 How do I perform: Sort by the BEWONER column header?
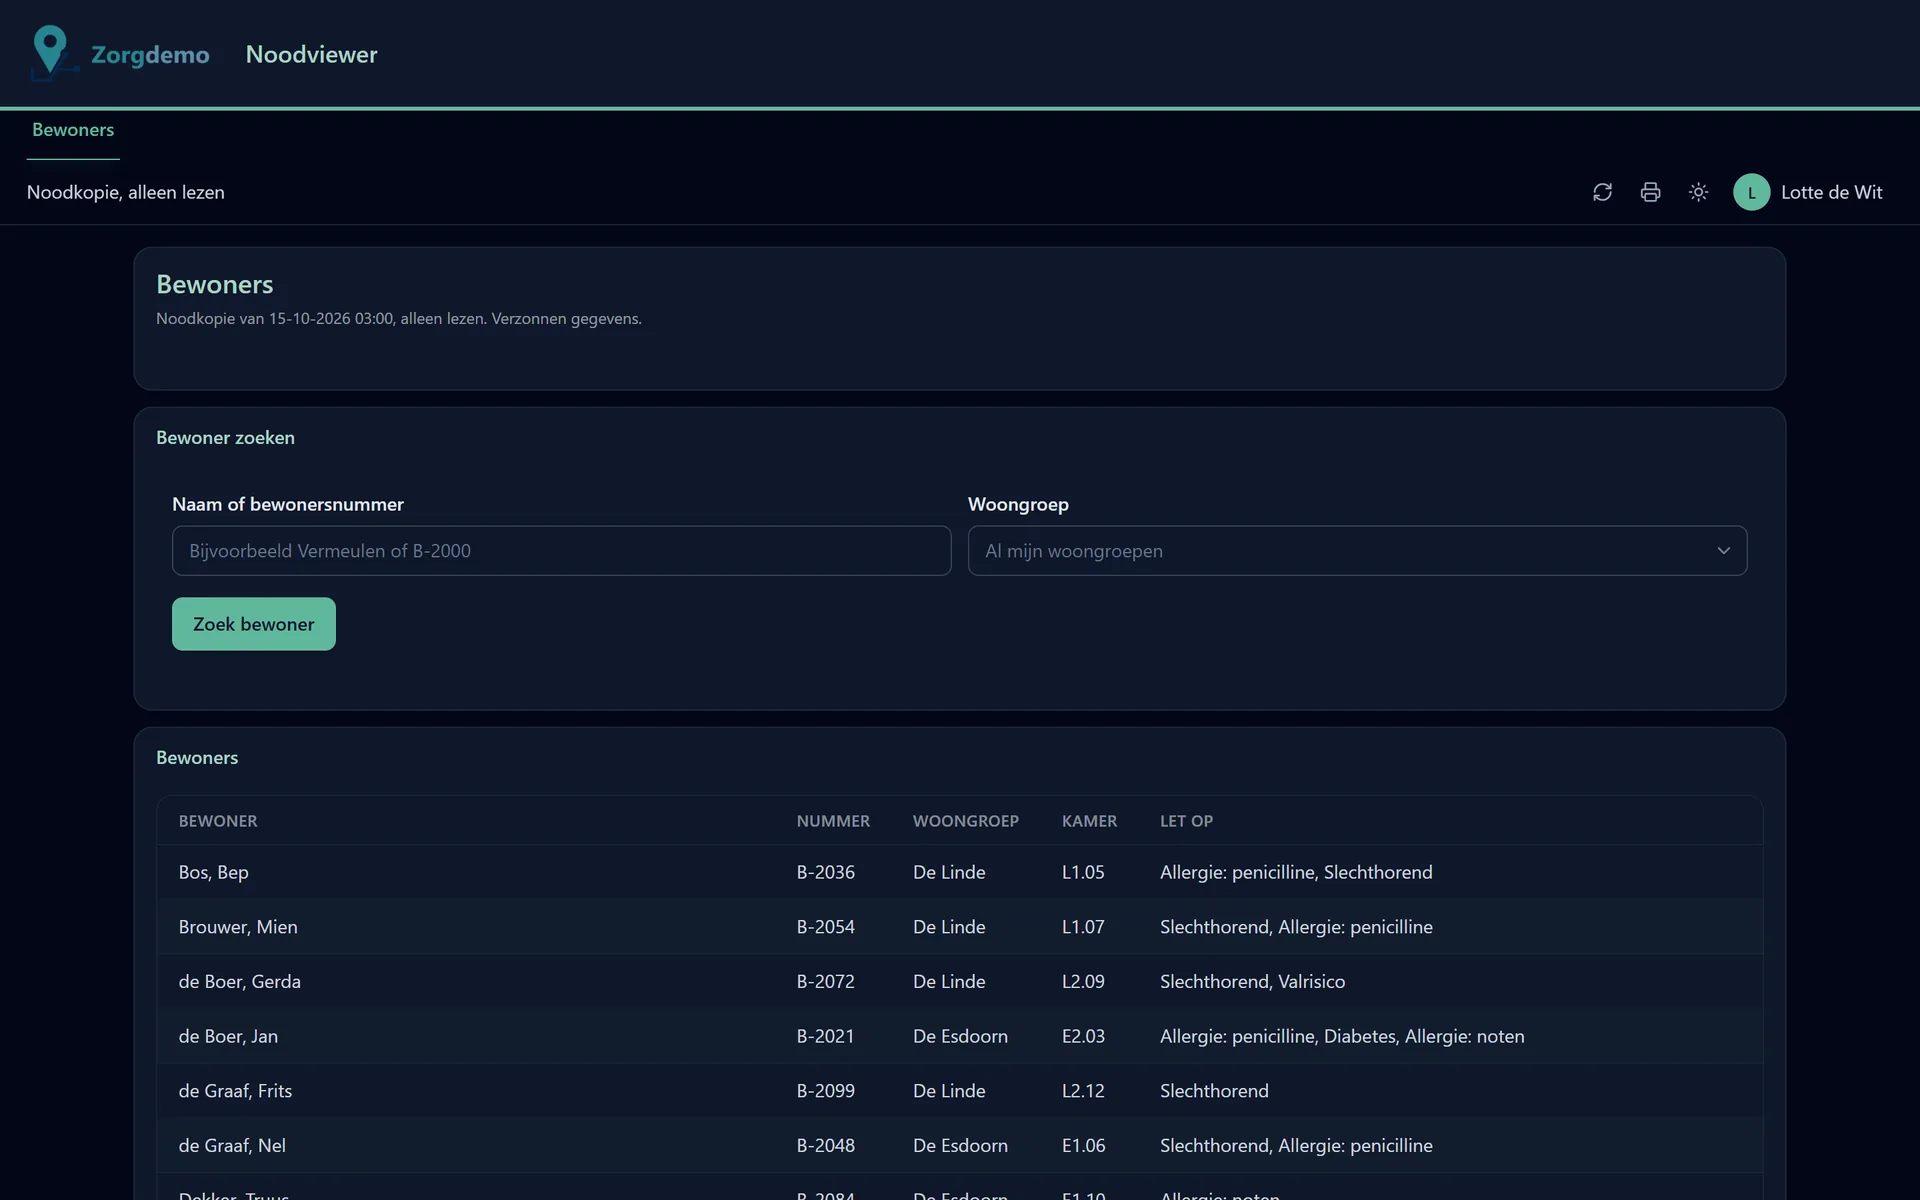click(218, 821)
